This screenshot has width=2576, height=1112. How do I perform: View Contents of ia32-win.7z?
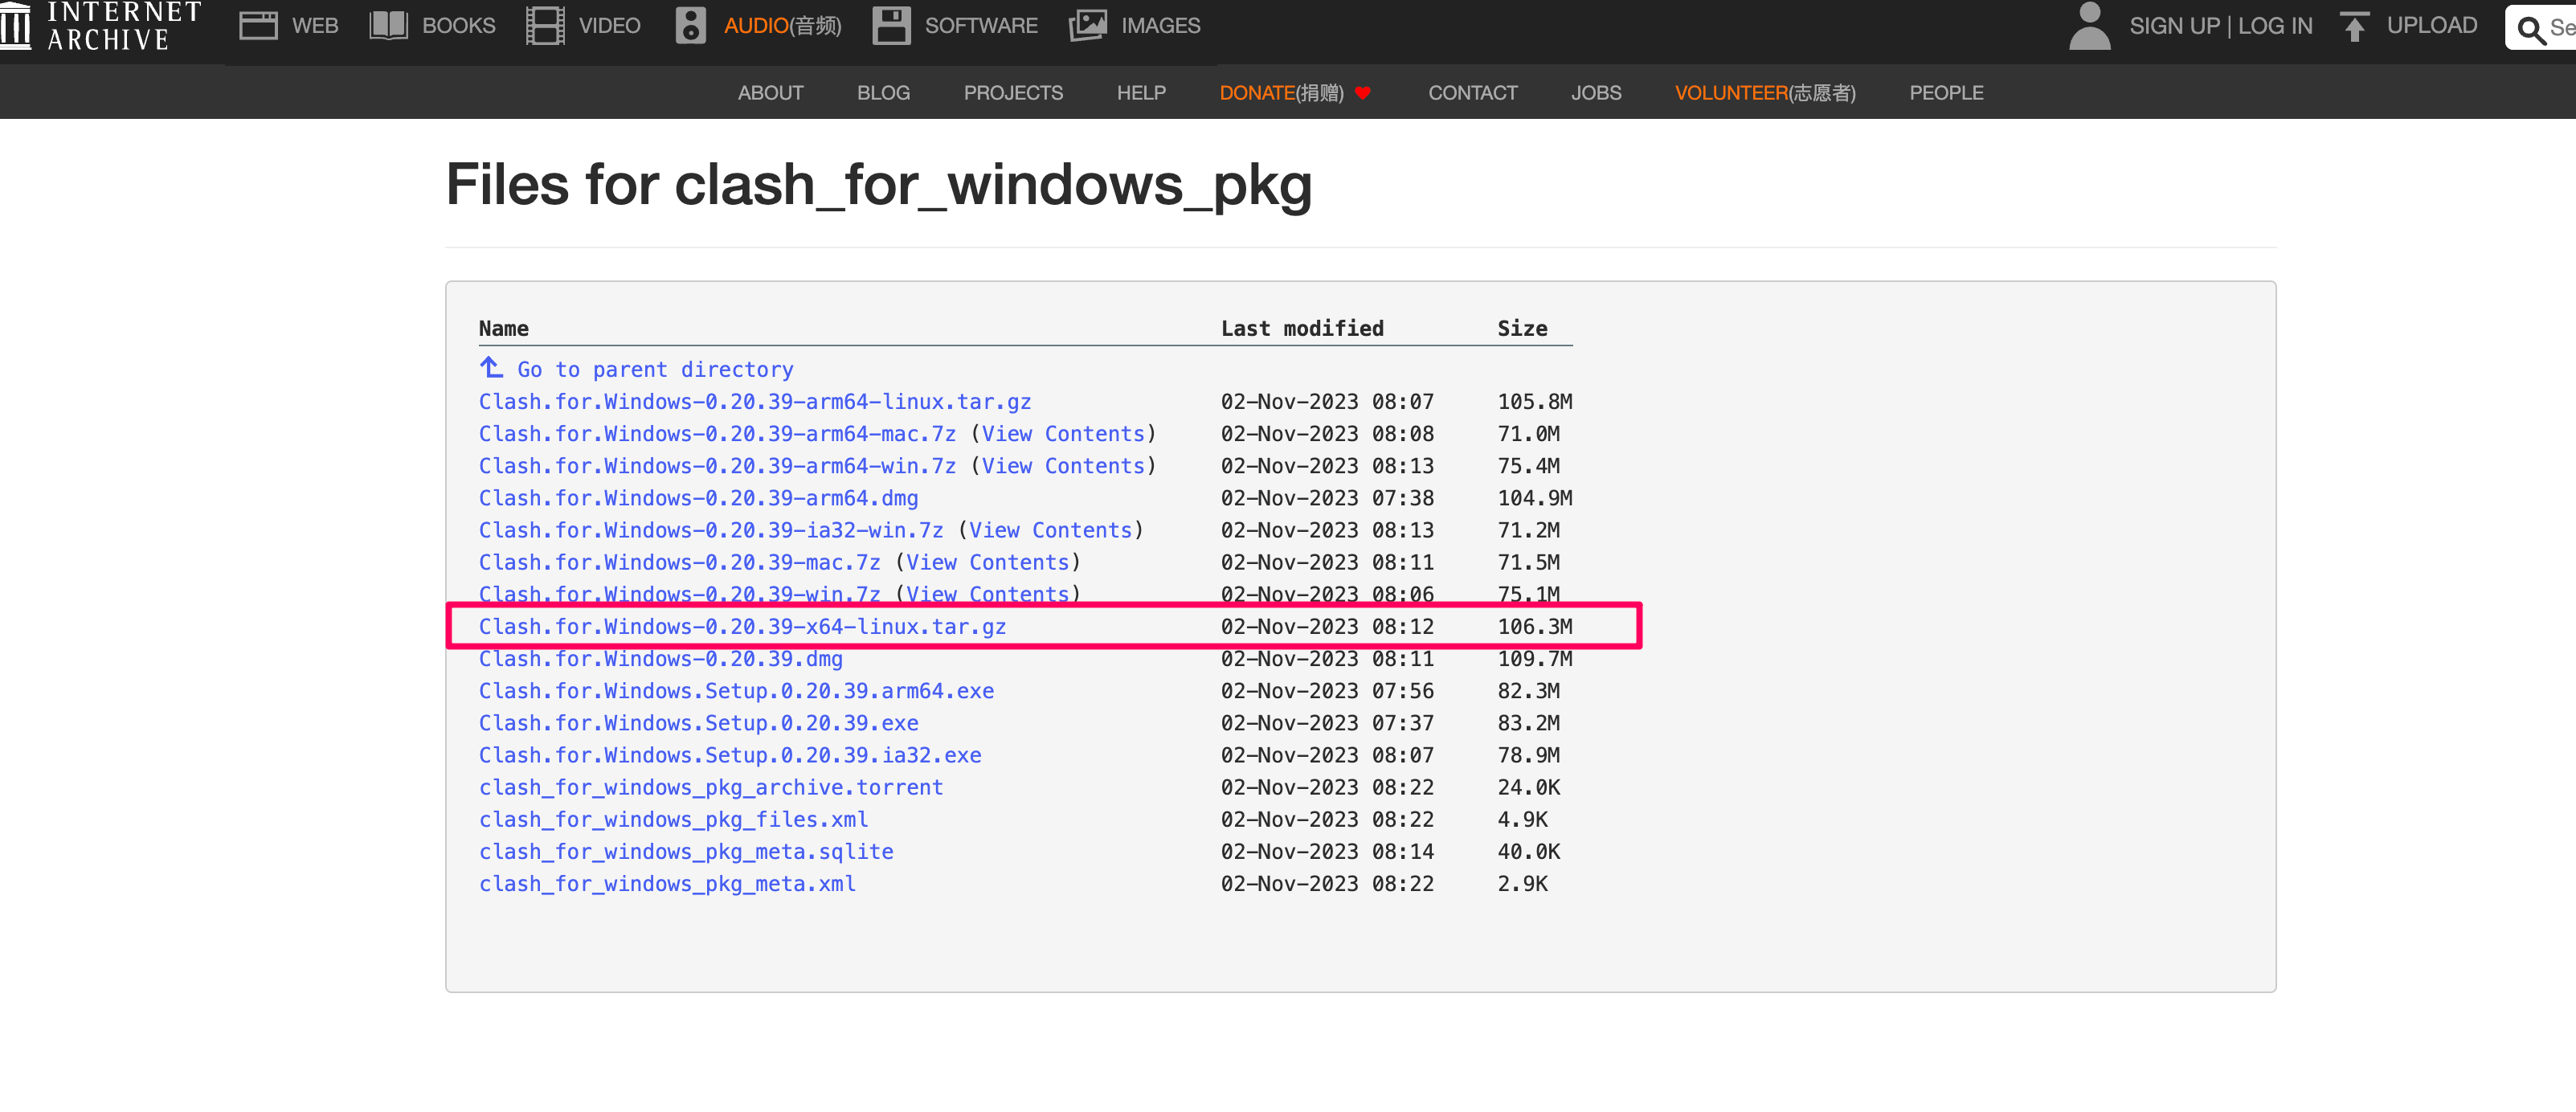point(1050,530)
